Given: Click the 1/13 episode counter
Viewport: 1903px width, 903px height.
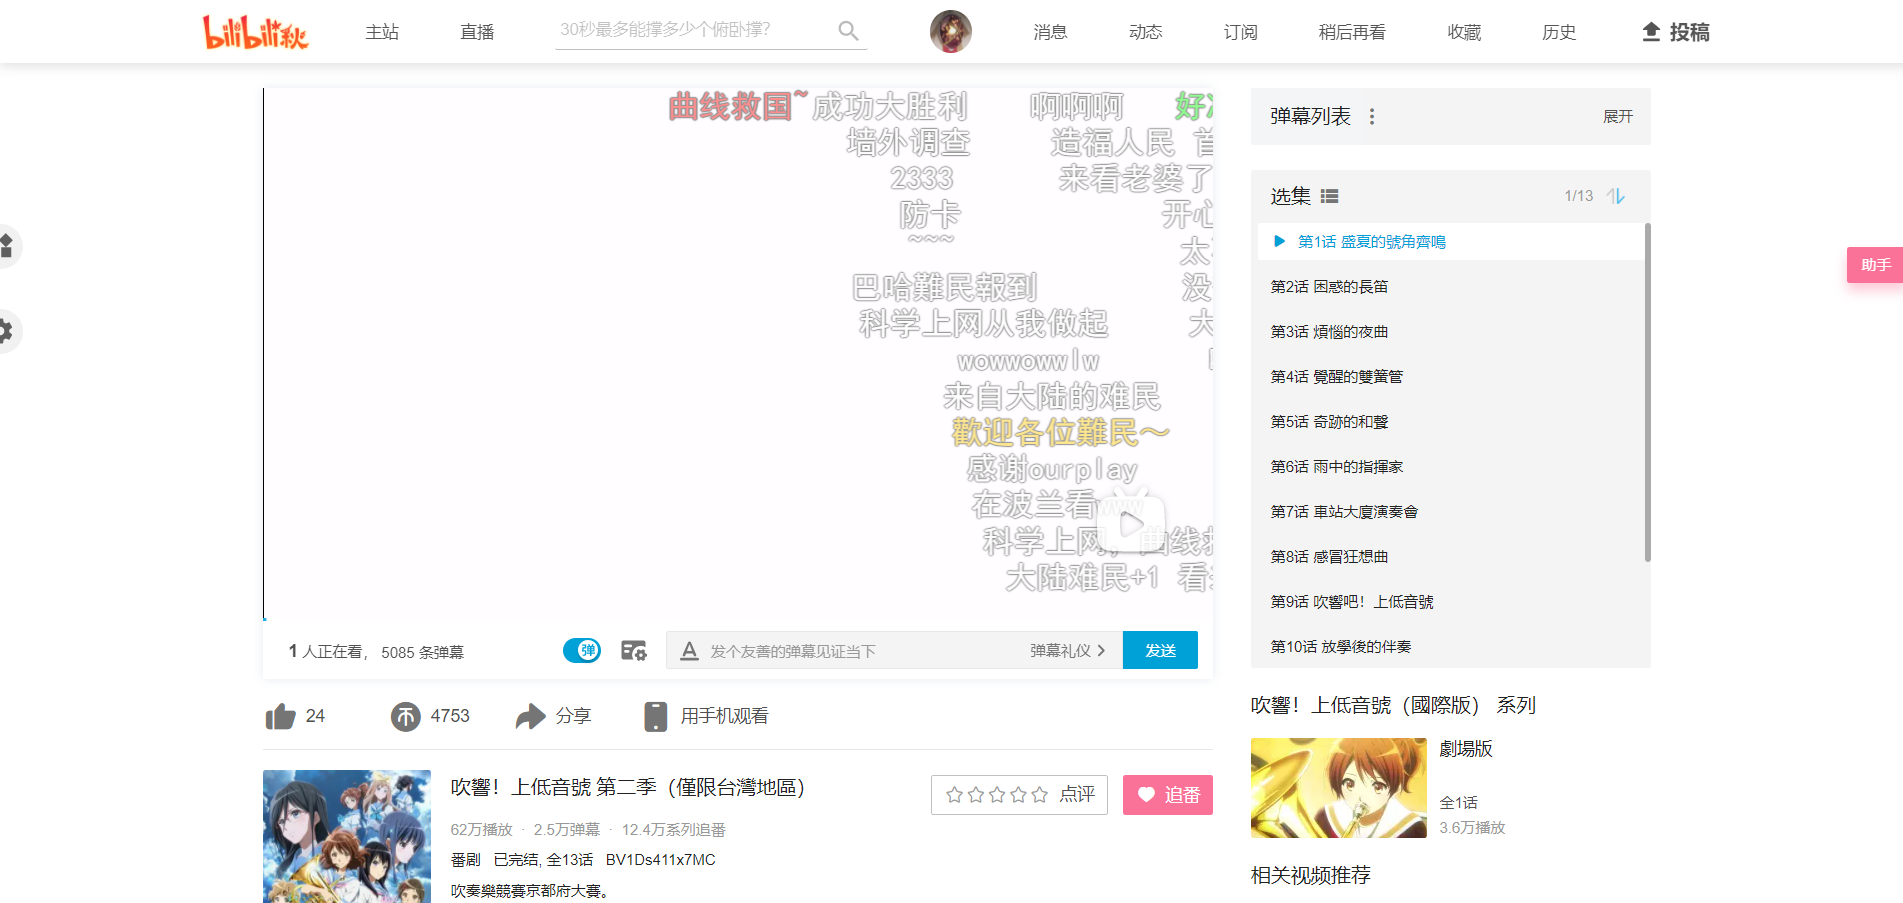Looking at the screenshot, I should [1579, 196].
